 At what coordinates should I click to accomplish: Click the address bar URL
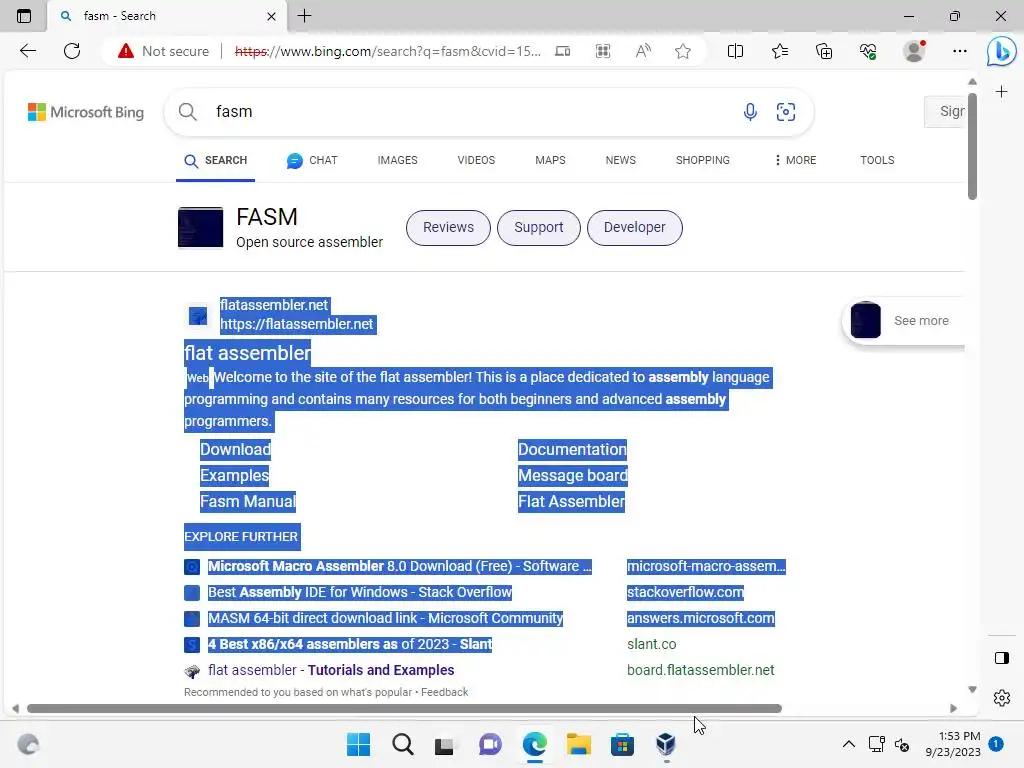(x=387, y=51)
